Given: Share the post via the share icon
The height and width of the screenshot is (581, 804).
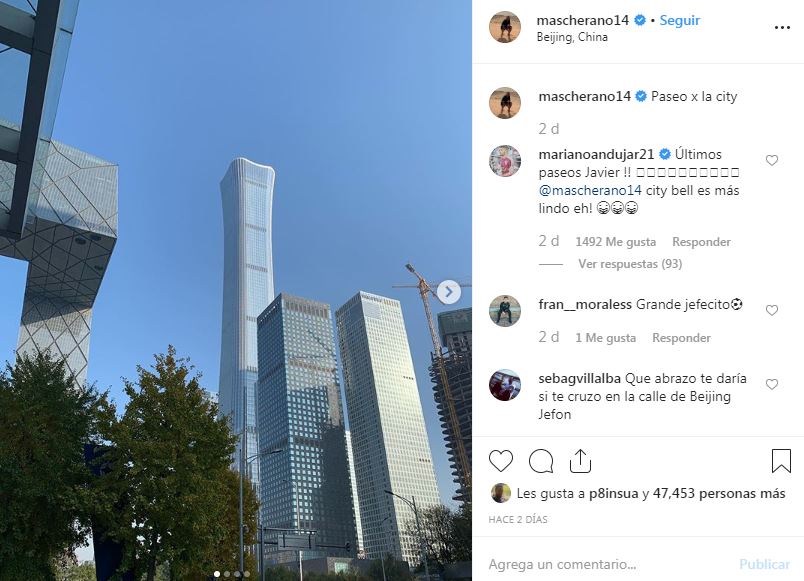Looking at the screenshot, I should point(580,460).
